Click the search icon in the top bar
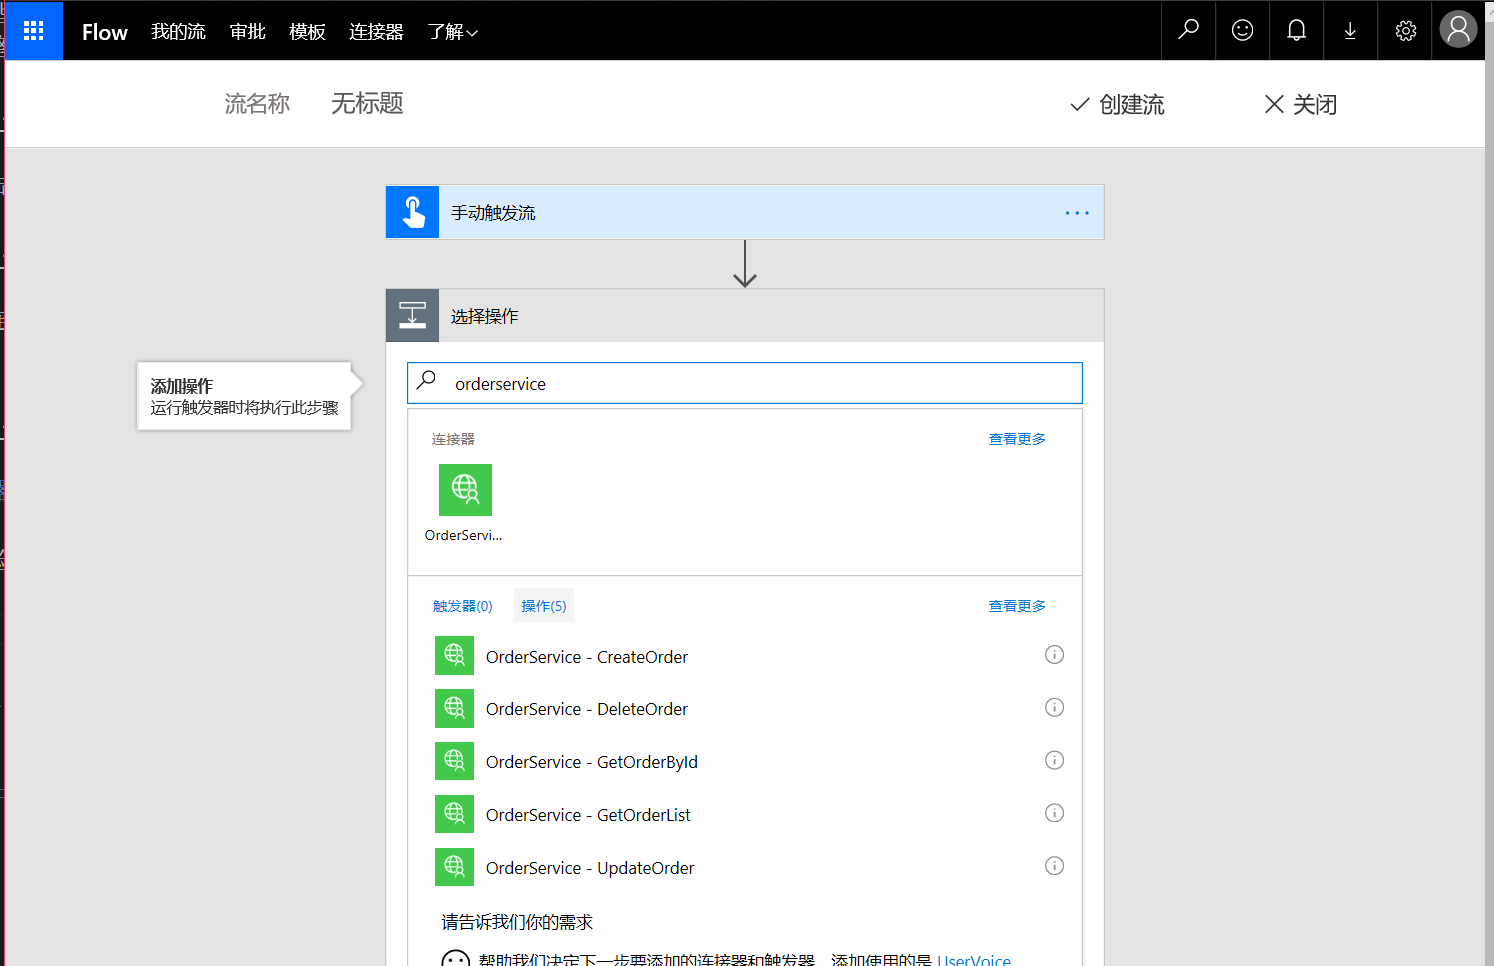 pos(1187,30)
